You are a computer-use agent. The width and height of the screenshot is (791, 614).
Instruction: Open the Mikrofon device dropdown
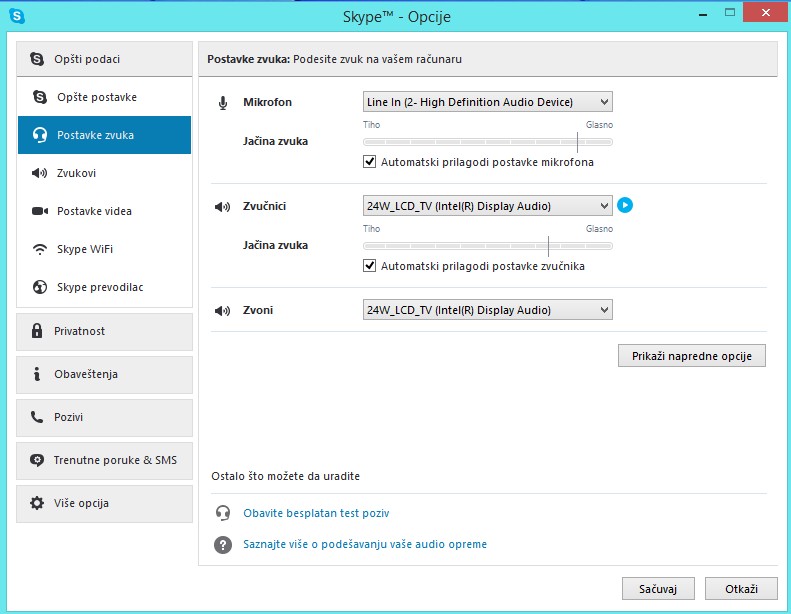(487, 102)
